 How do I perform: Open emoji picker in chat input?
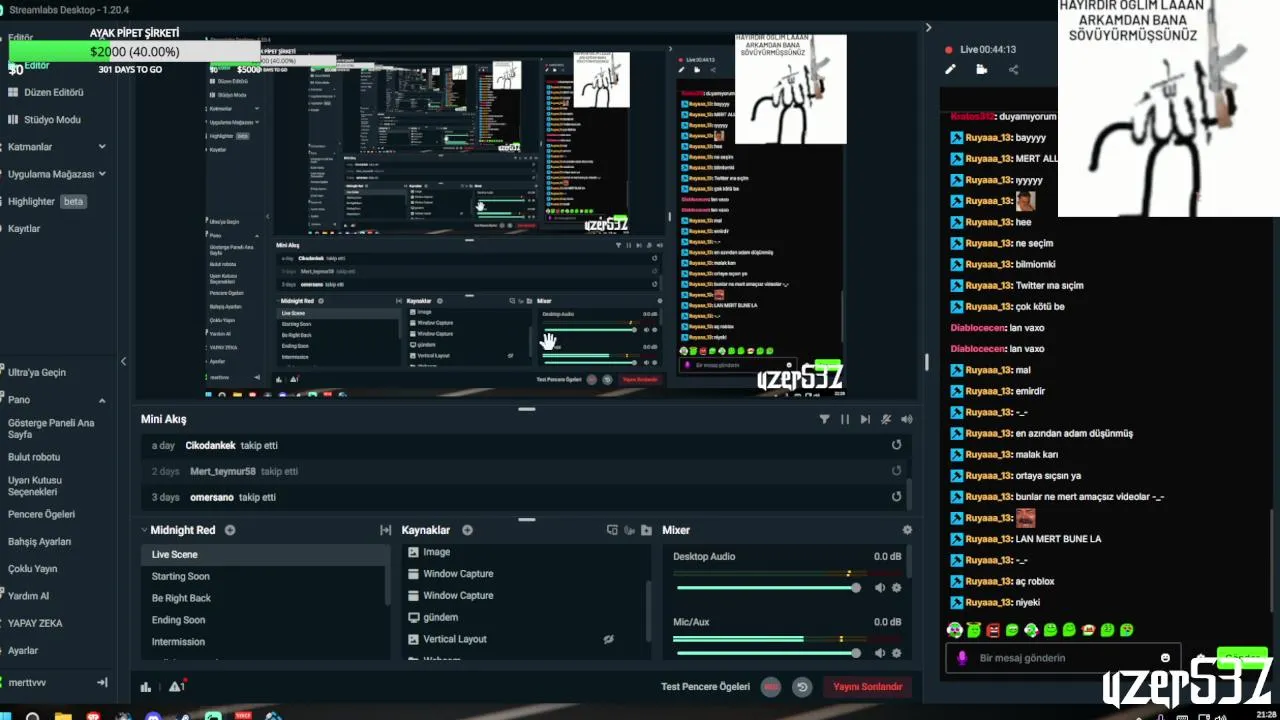1165,658
